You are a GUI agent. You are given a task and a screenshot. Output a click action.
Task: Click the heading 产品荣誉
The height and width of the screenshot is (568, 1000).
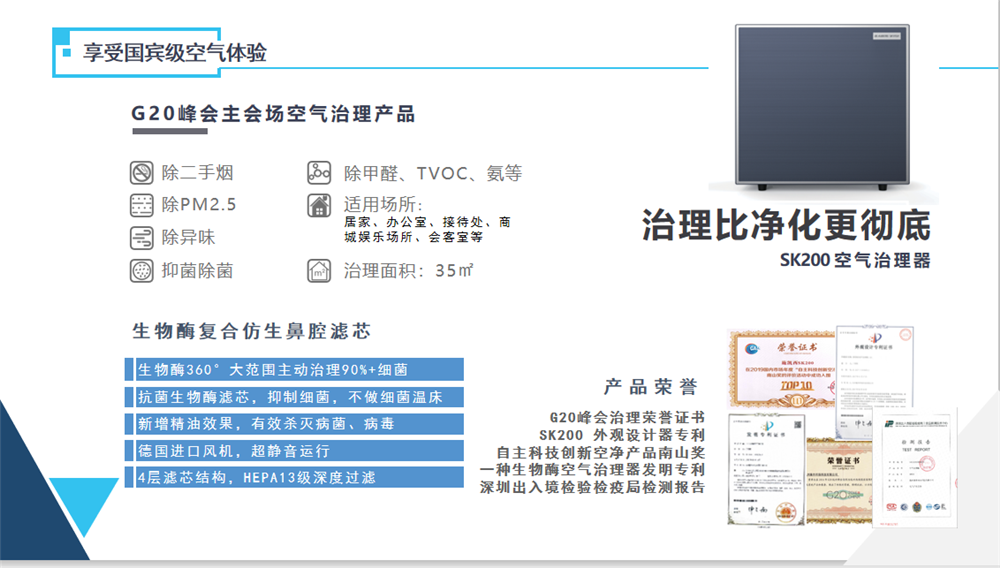coord(651,386)
